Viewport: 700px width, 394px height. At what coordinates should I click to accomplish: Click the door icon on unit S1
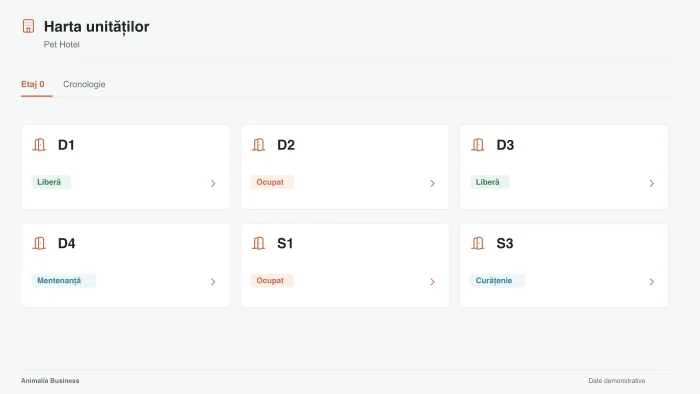click(258, 243)
